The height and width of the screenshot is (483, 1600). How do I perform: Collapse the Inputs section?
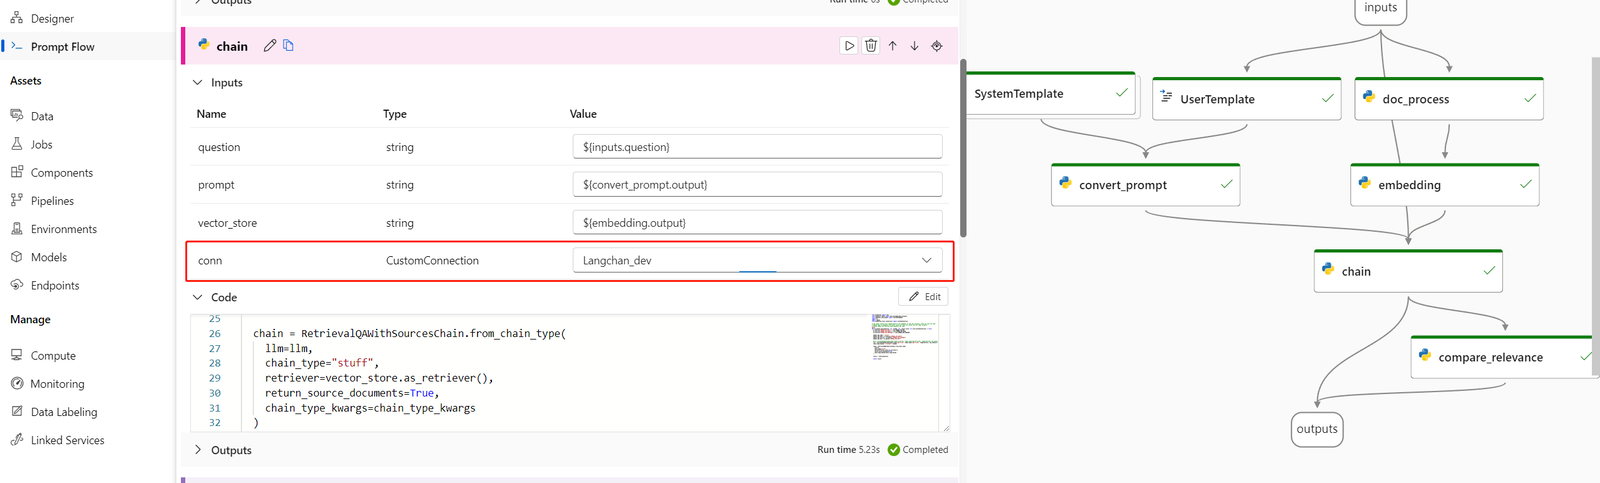tap(197, 83)
